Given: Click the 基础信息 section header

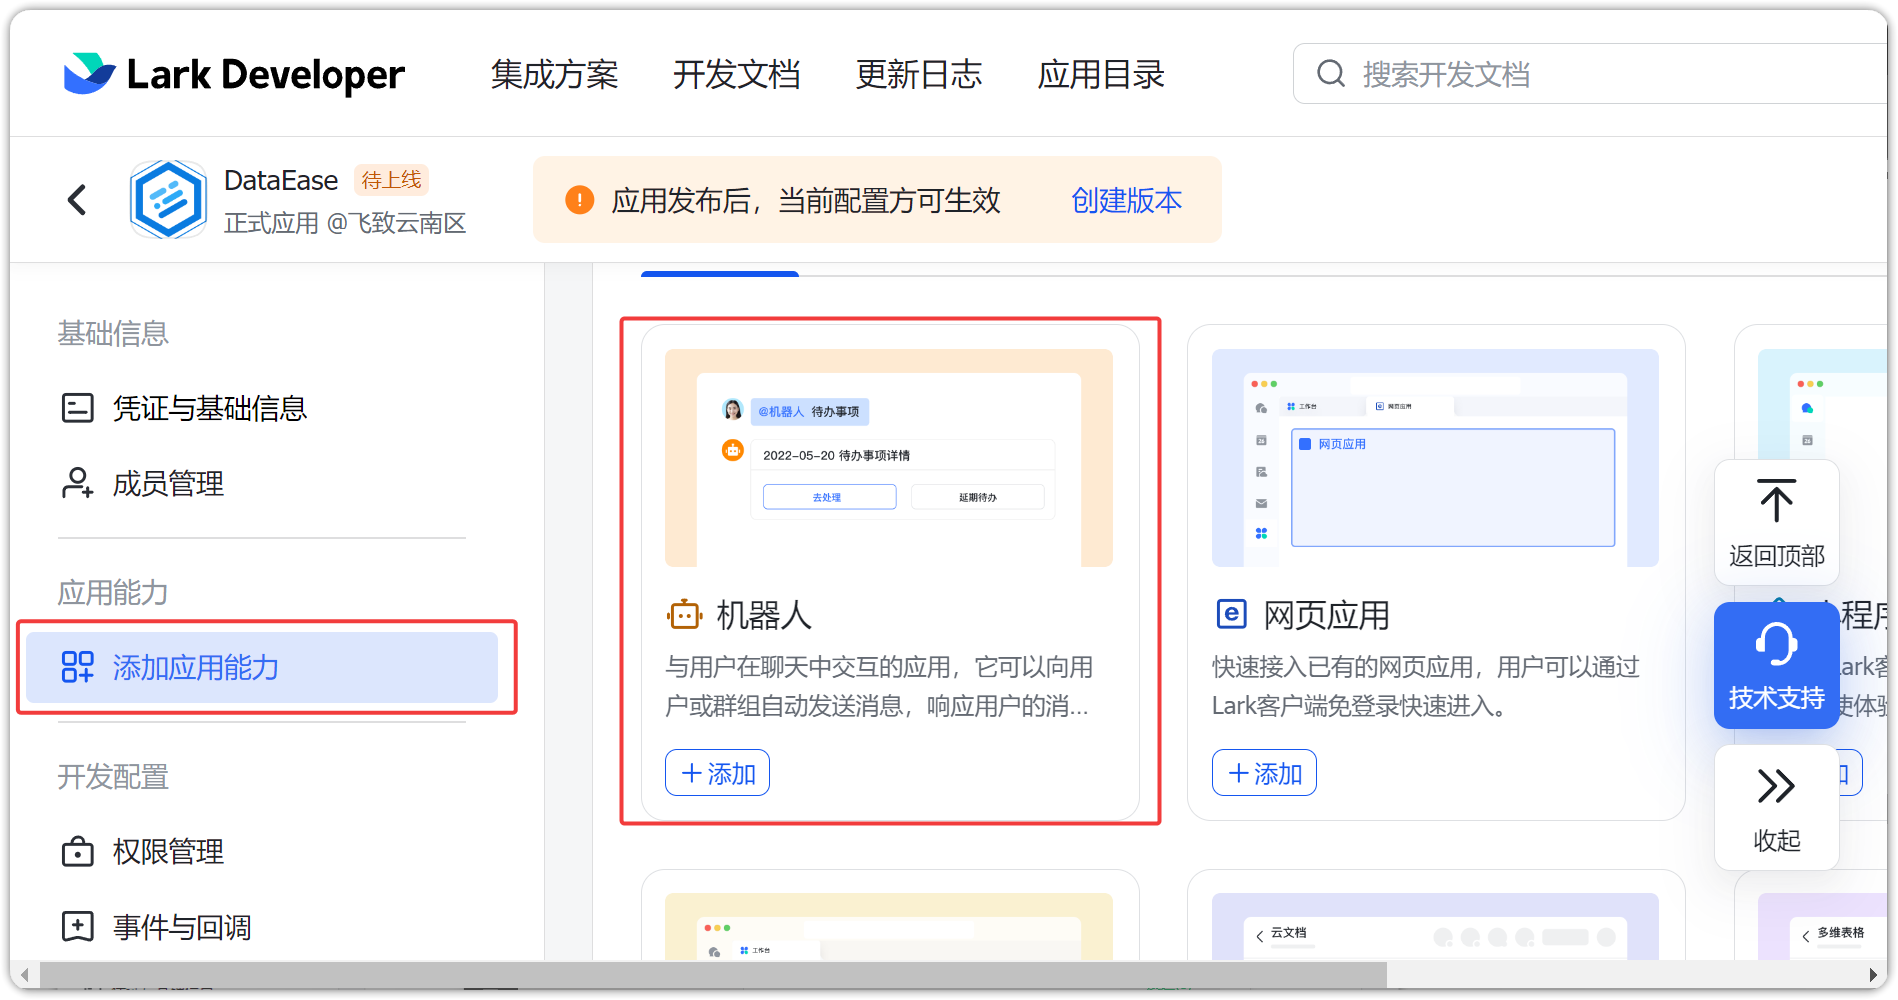Looking at the screenshot, I should (113, 333).
